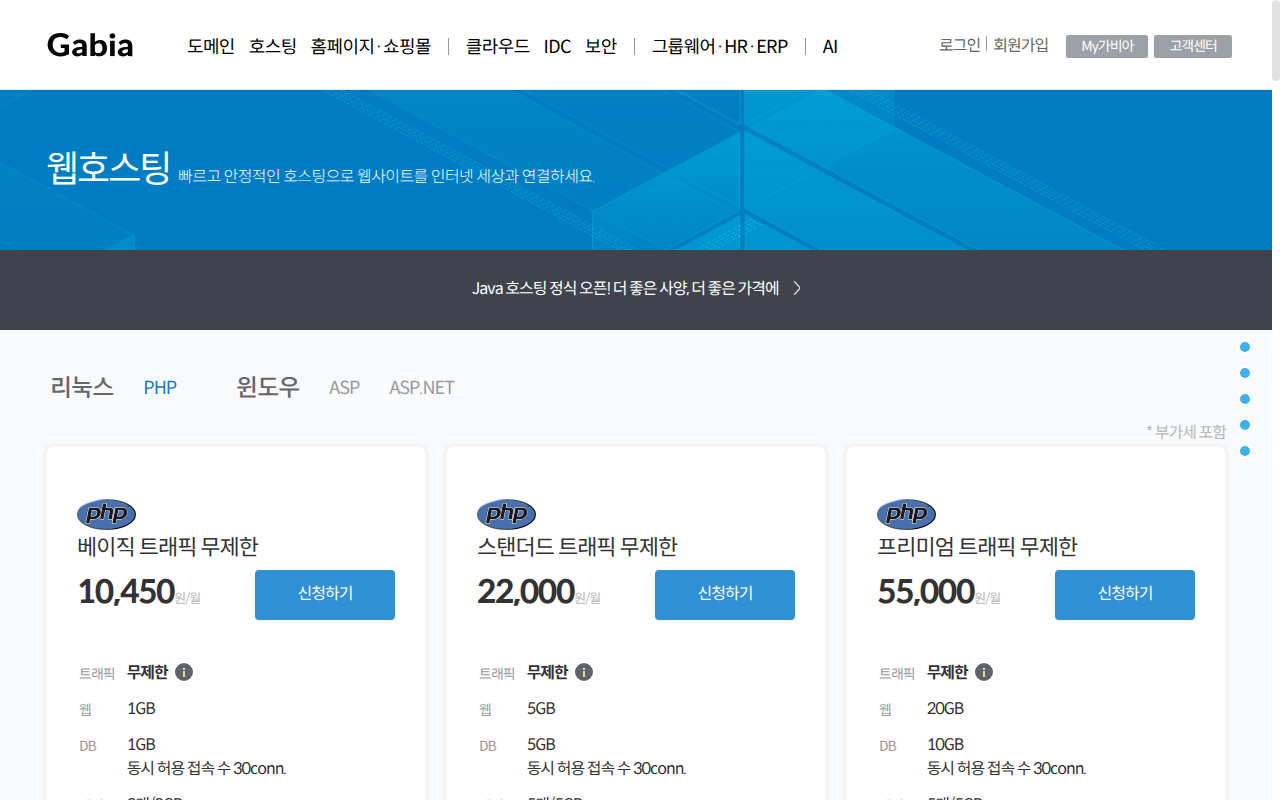Click the 스탠더드 트래픽 무제한 plan title
Viewport: 1280px width, 800px height.
(x=578, y=547)
